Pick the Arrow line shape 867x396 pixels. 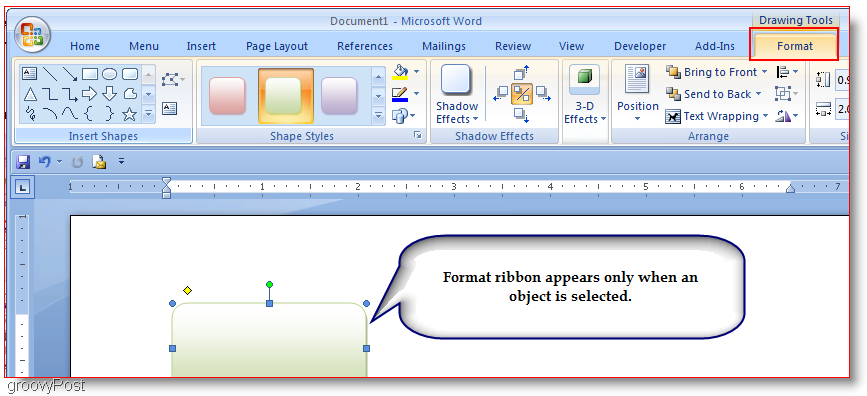(x=70, y=74)
